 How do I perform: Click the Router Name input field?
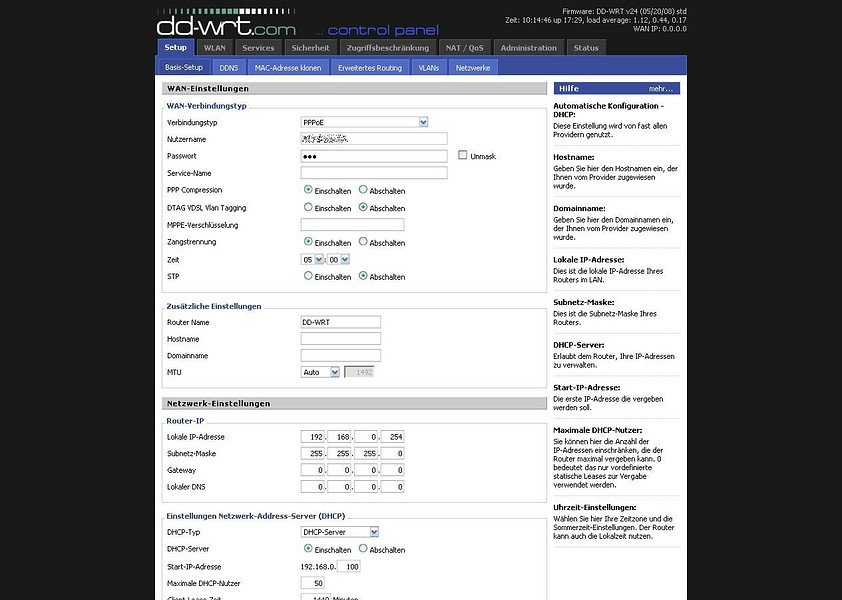pyautogui.click(x=340, y=322)
